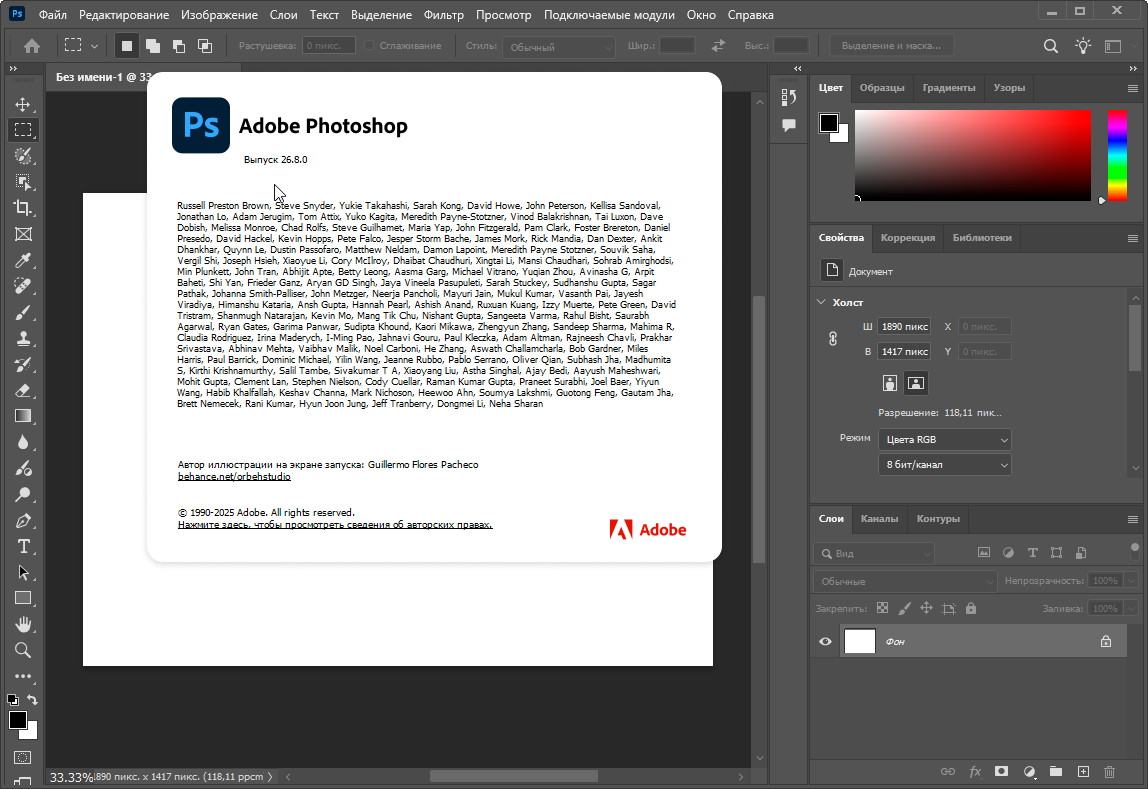Select the Horizontal Type tool
The width and height of the screenshot is (1148, 789).
pyautogui.click(x=23, y=547)
